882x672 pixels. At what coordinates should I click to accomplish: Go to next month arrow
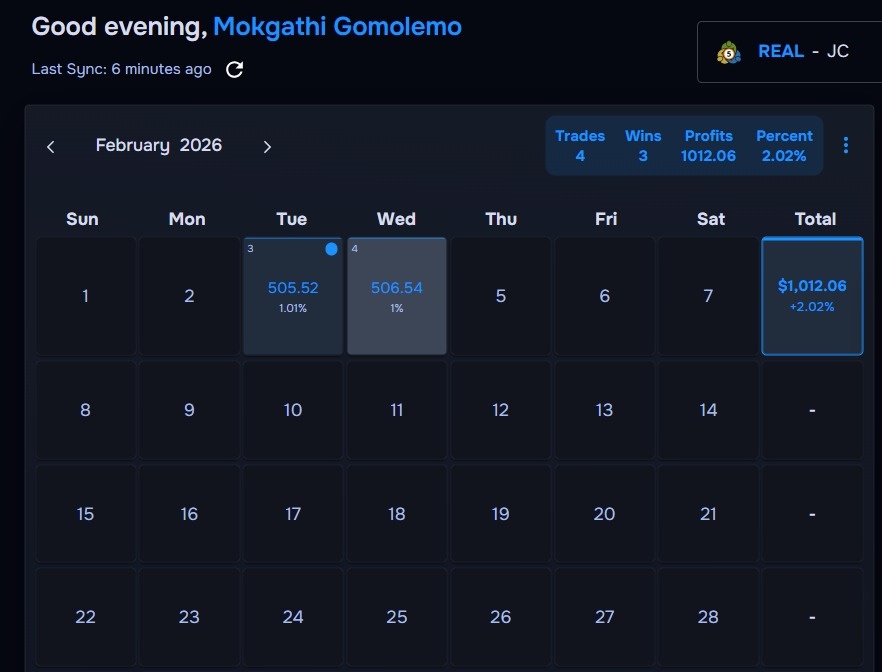267,147
